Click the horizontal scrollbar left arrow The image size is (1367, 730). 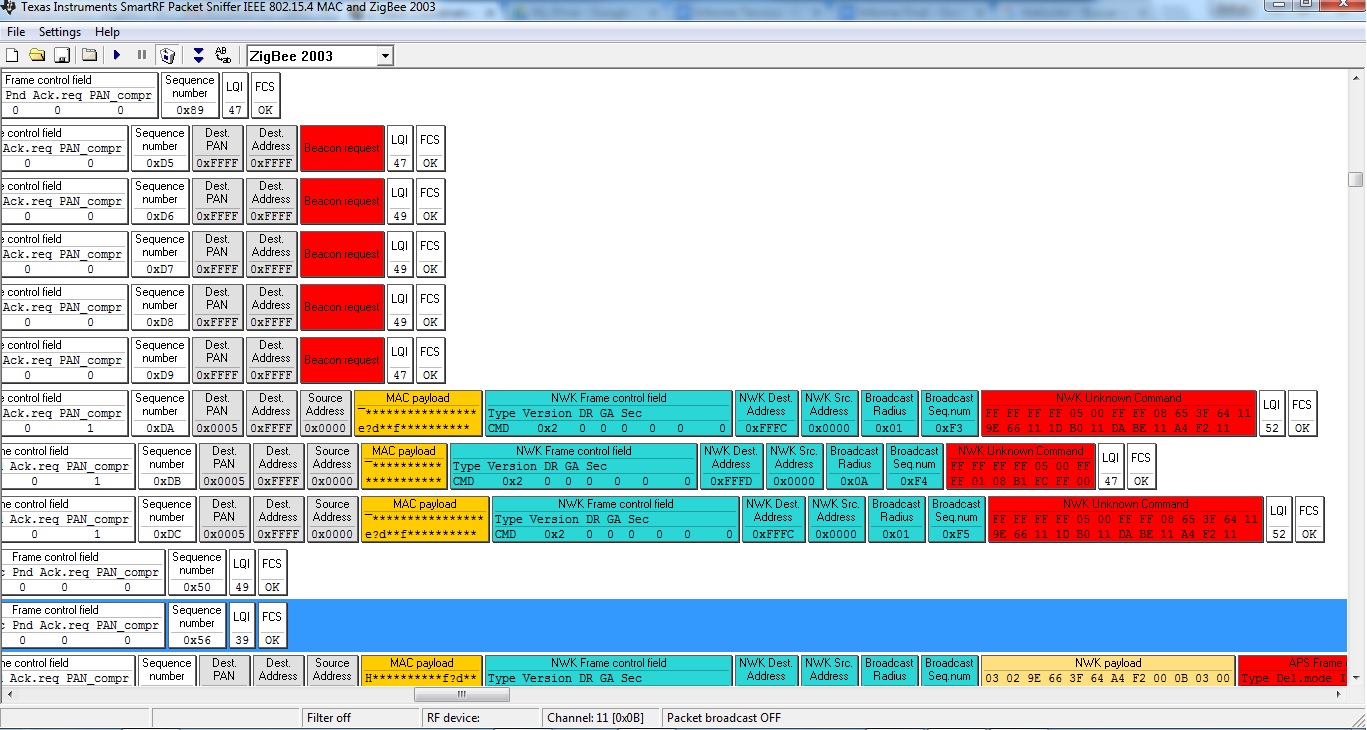[x=8, y=694]
